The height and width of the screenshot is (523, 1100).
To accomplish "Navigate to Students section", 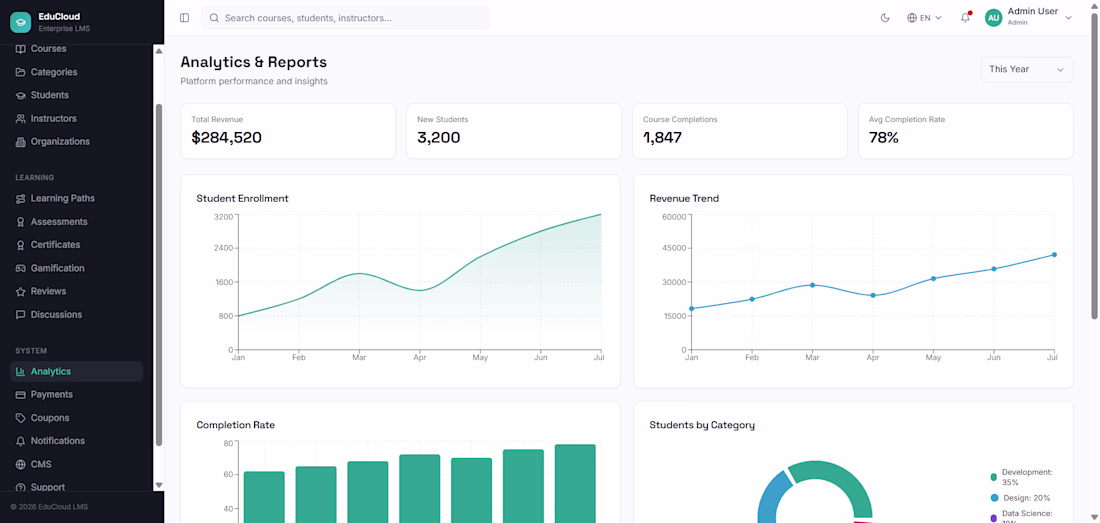I will pos(76,95).
